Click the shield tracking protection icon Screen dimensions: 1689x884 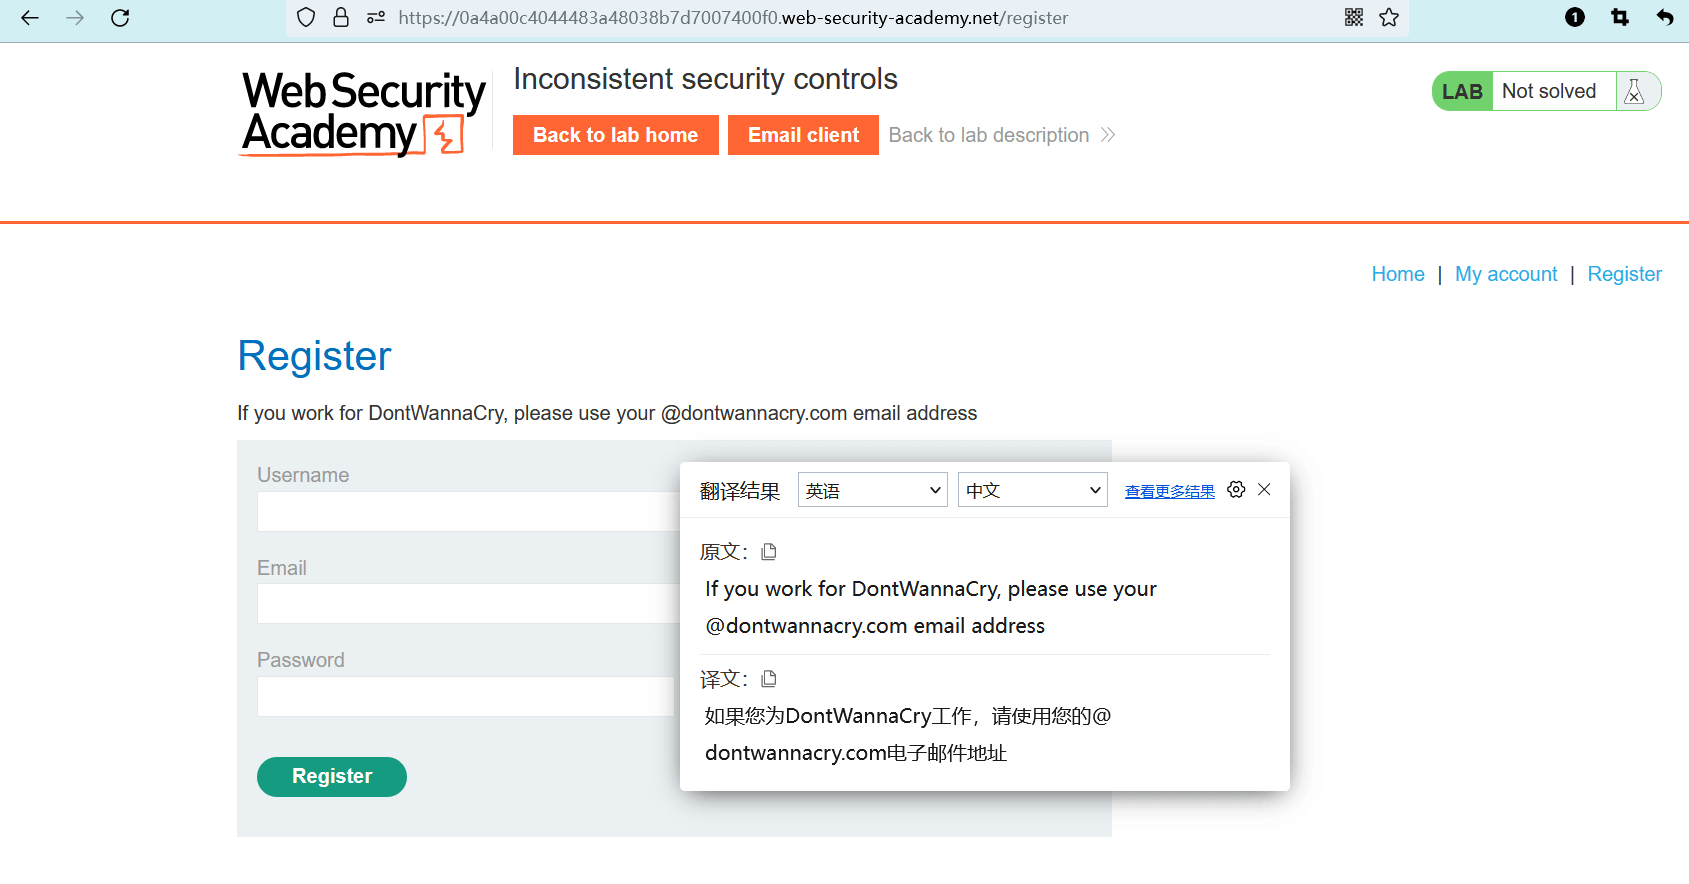306,18
